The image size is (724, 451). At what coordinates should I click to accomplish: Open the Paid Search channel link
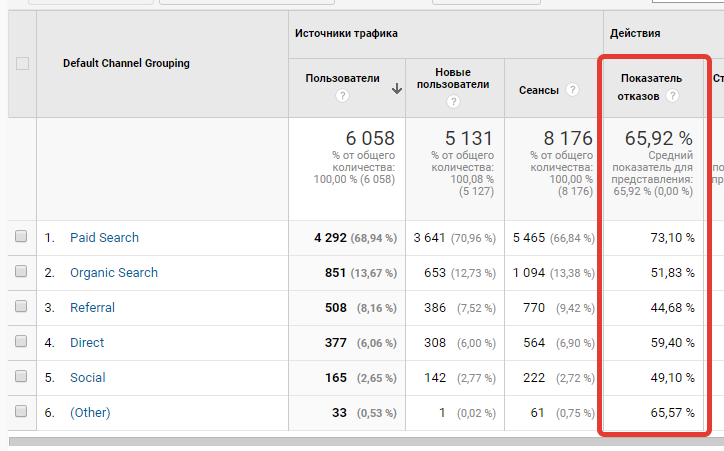click(x=104, y=238)
